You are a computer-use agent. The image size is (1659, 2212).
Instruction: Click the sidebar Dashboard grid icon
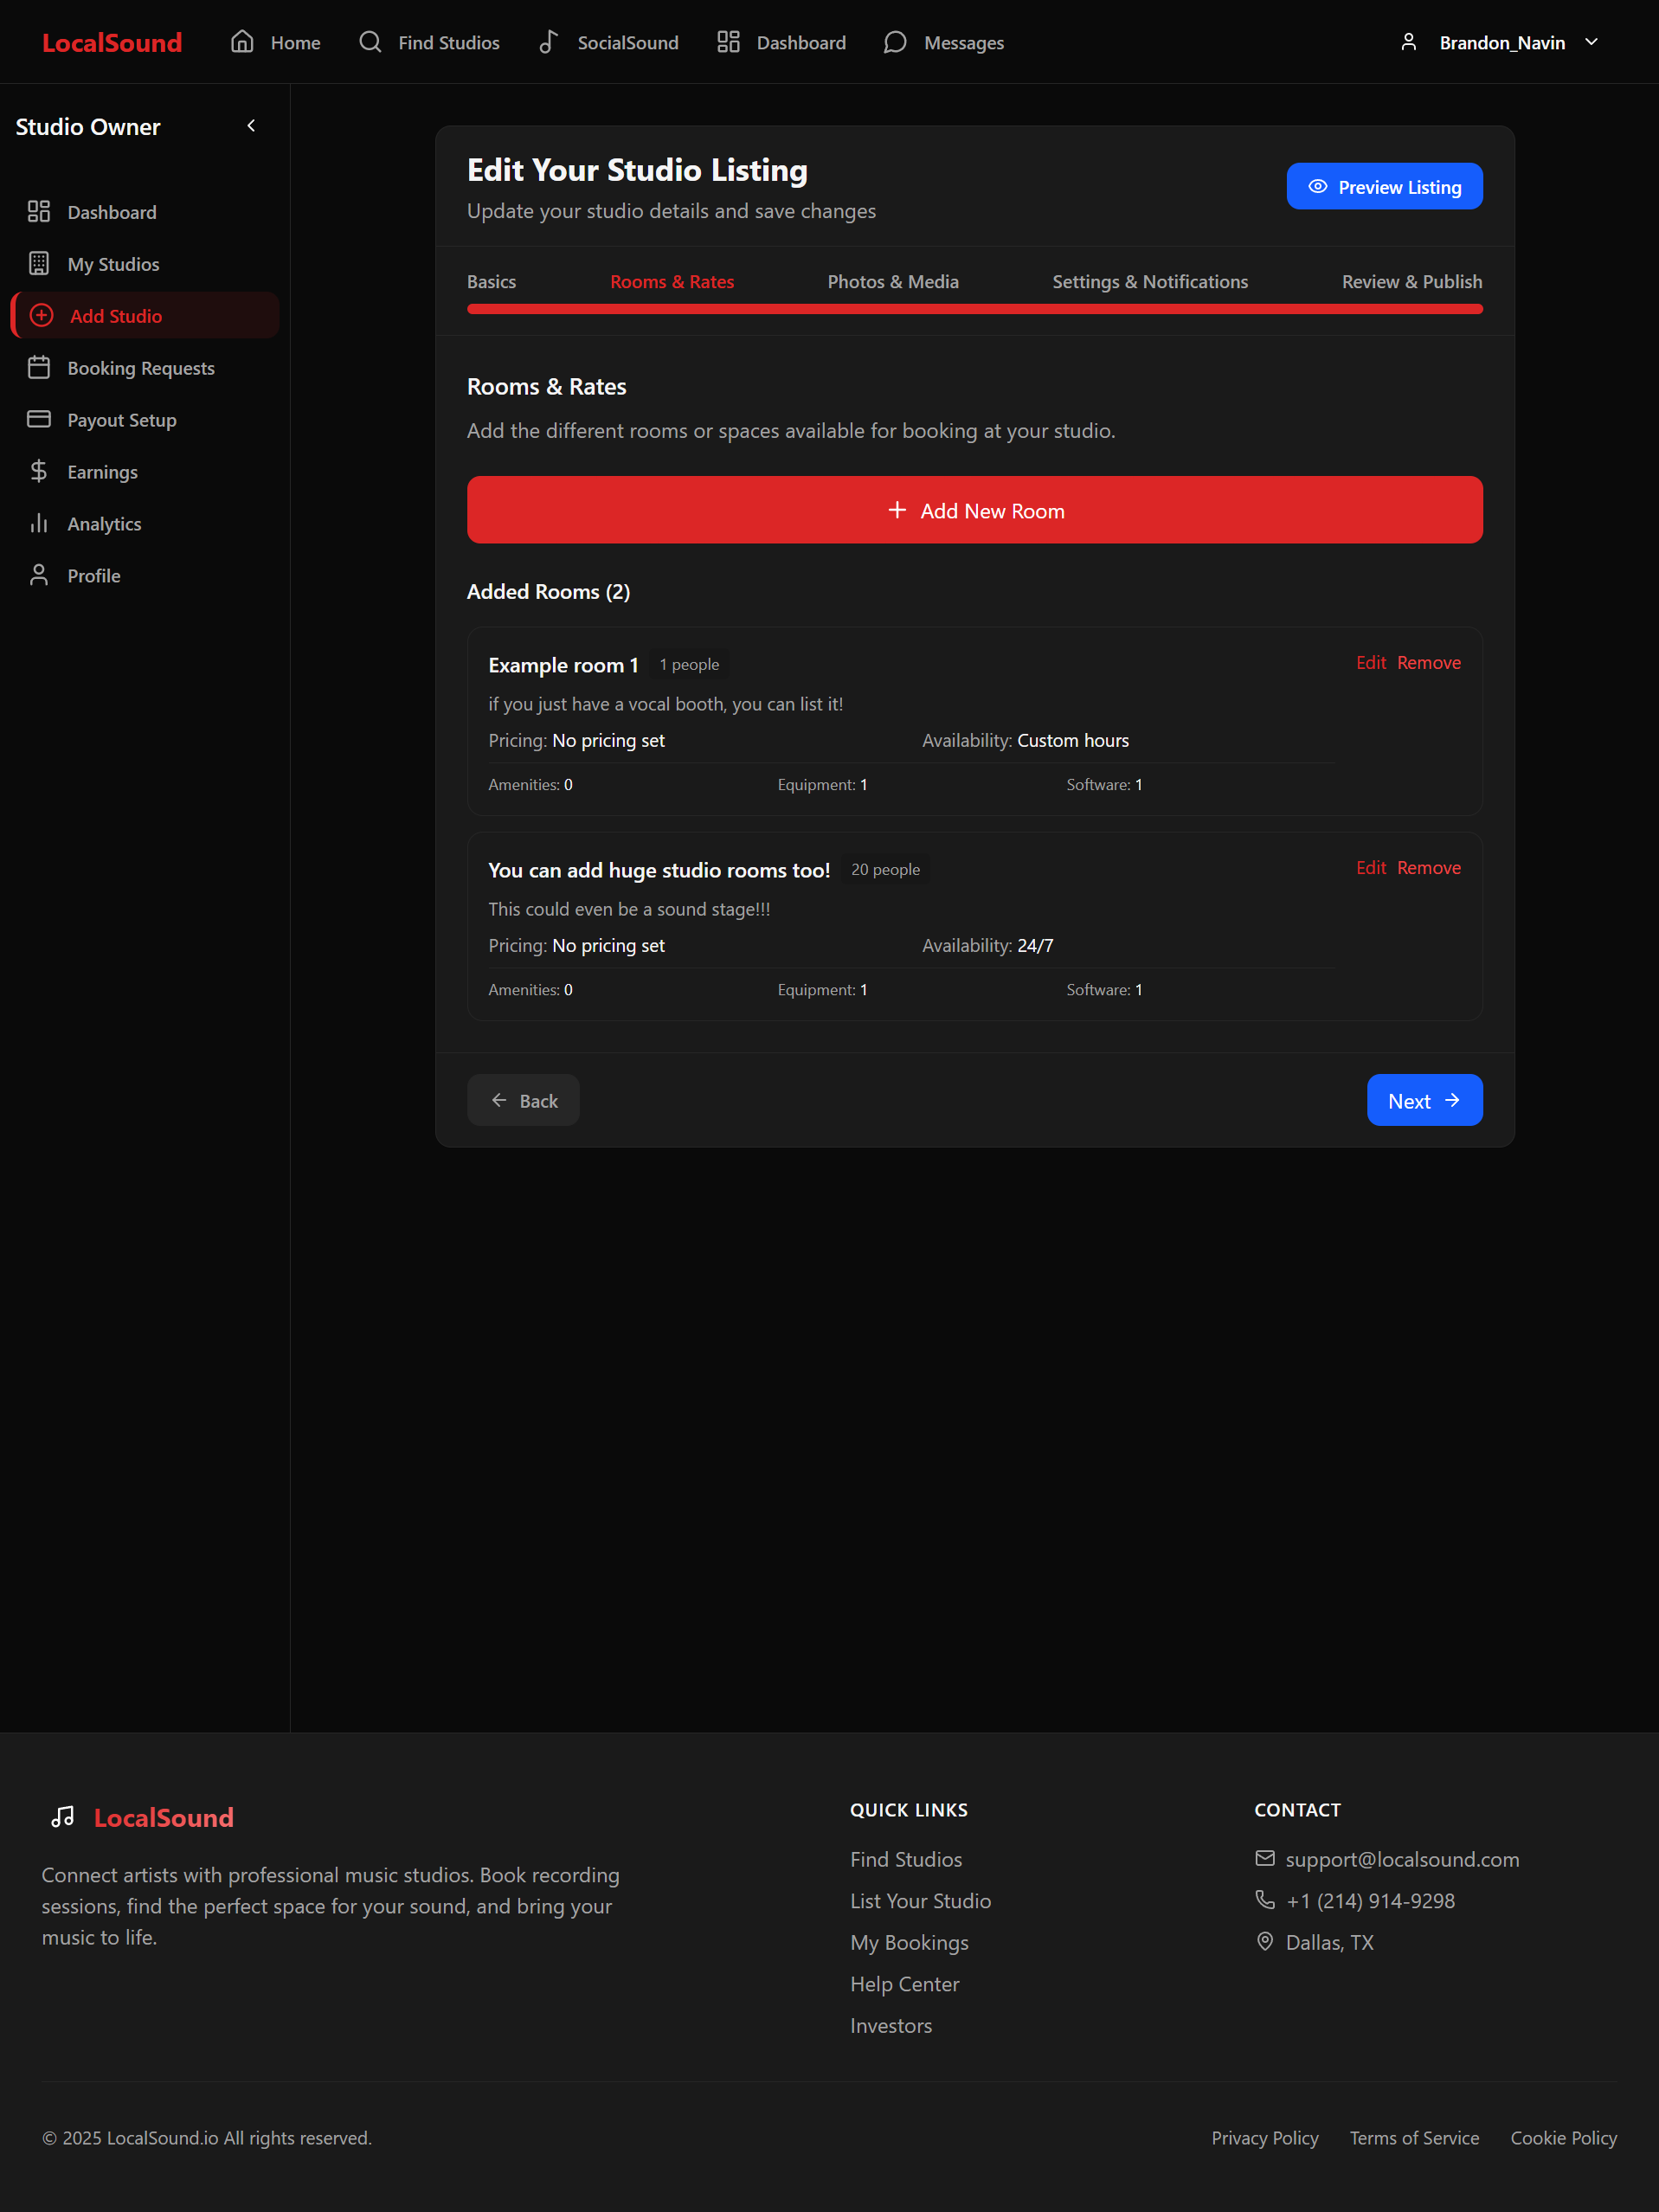point(39,211)
